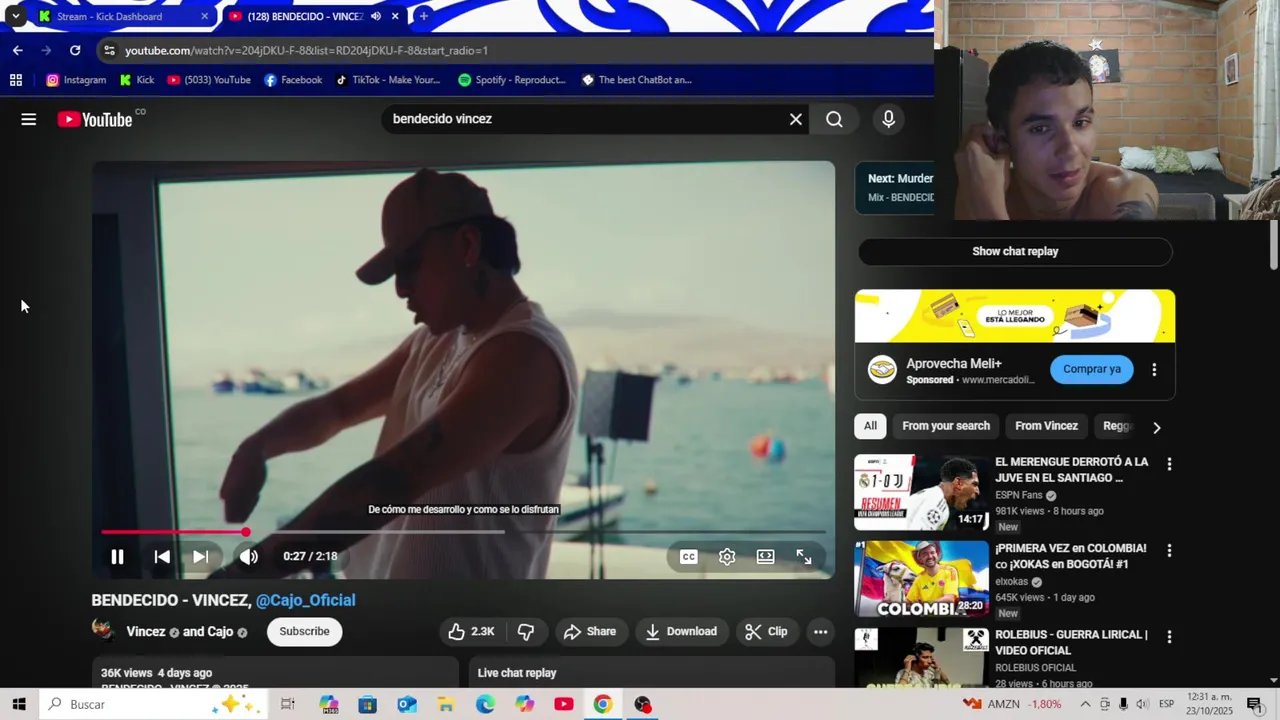Open options for Rolebius Guerra Lirical video
This screenshot has width=1280, height=720.
coord(1169,636)
